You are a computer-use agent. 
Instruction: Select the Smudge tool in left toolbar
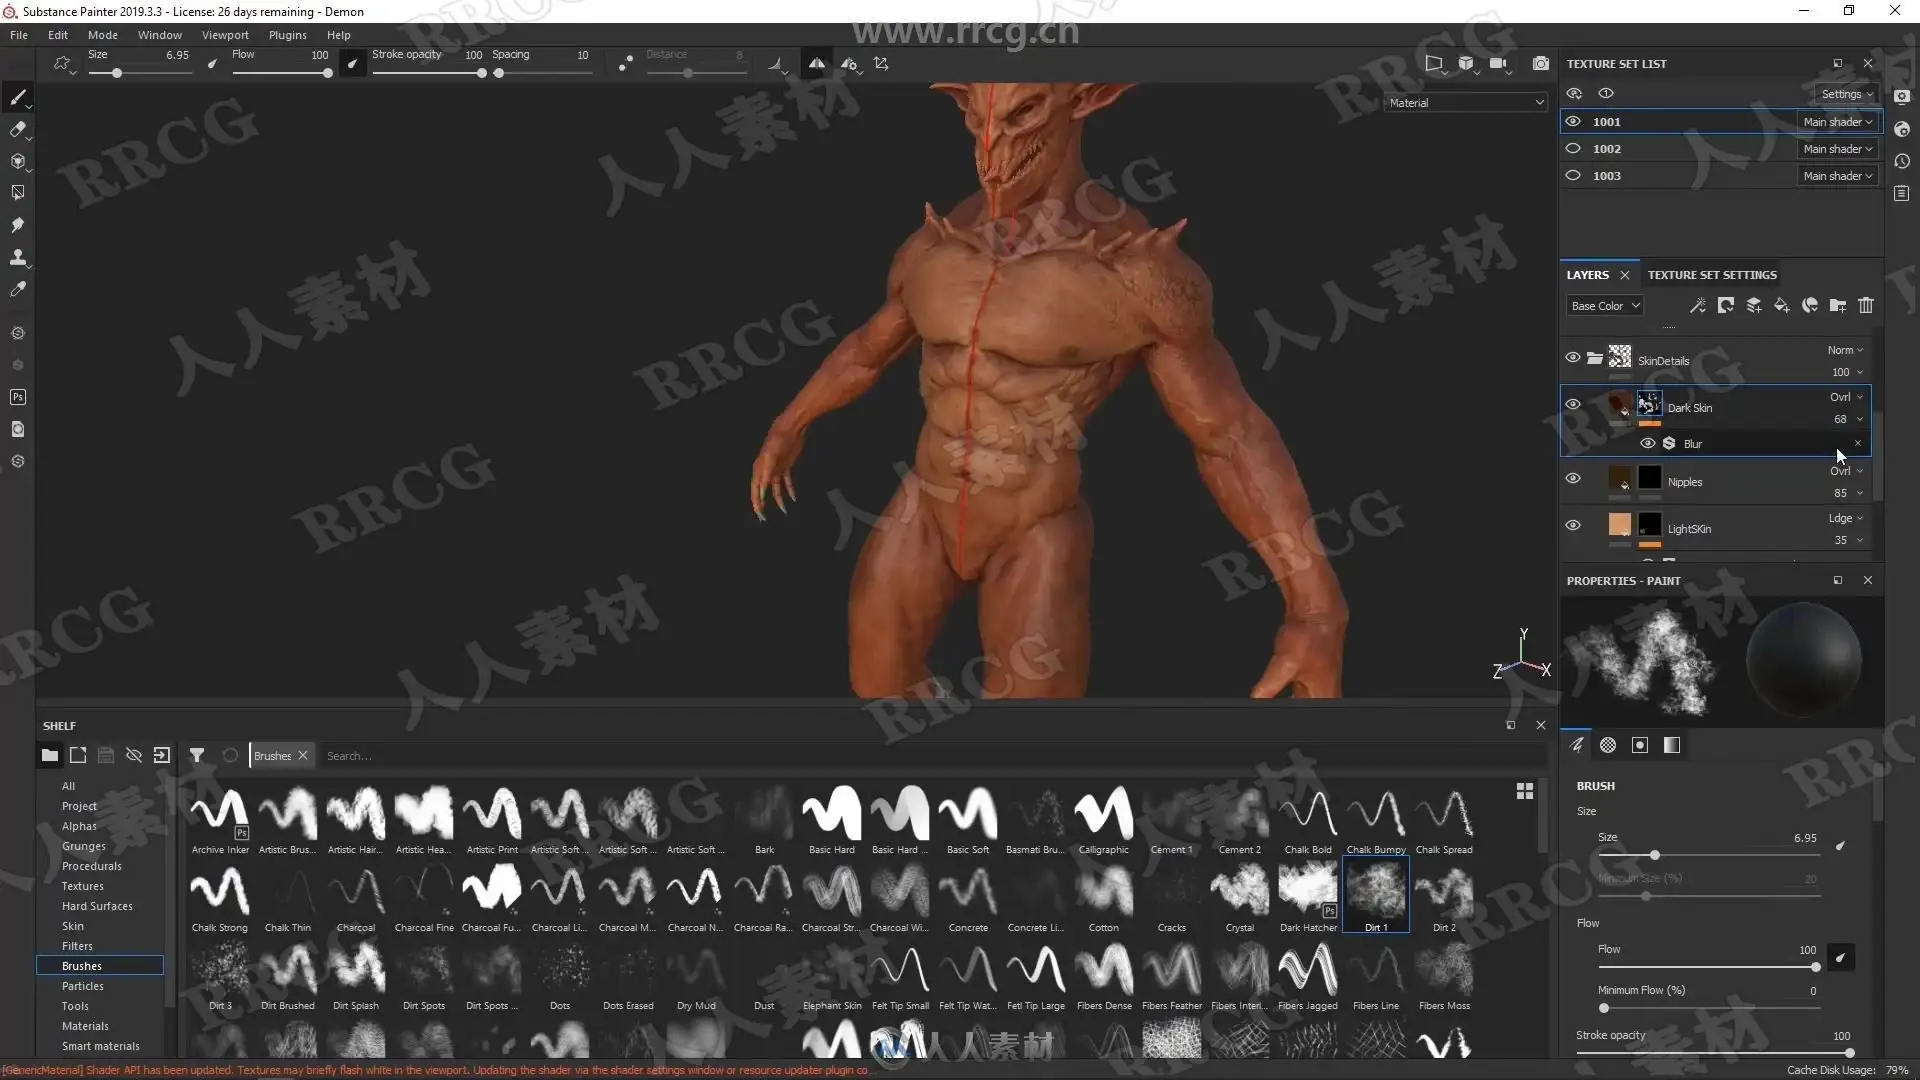17,225
